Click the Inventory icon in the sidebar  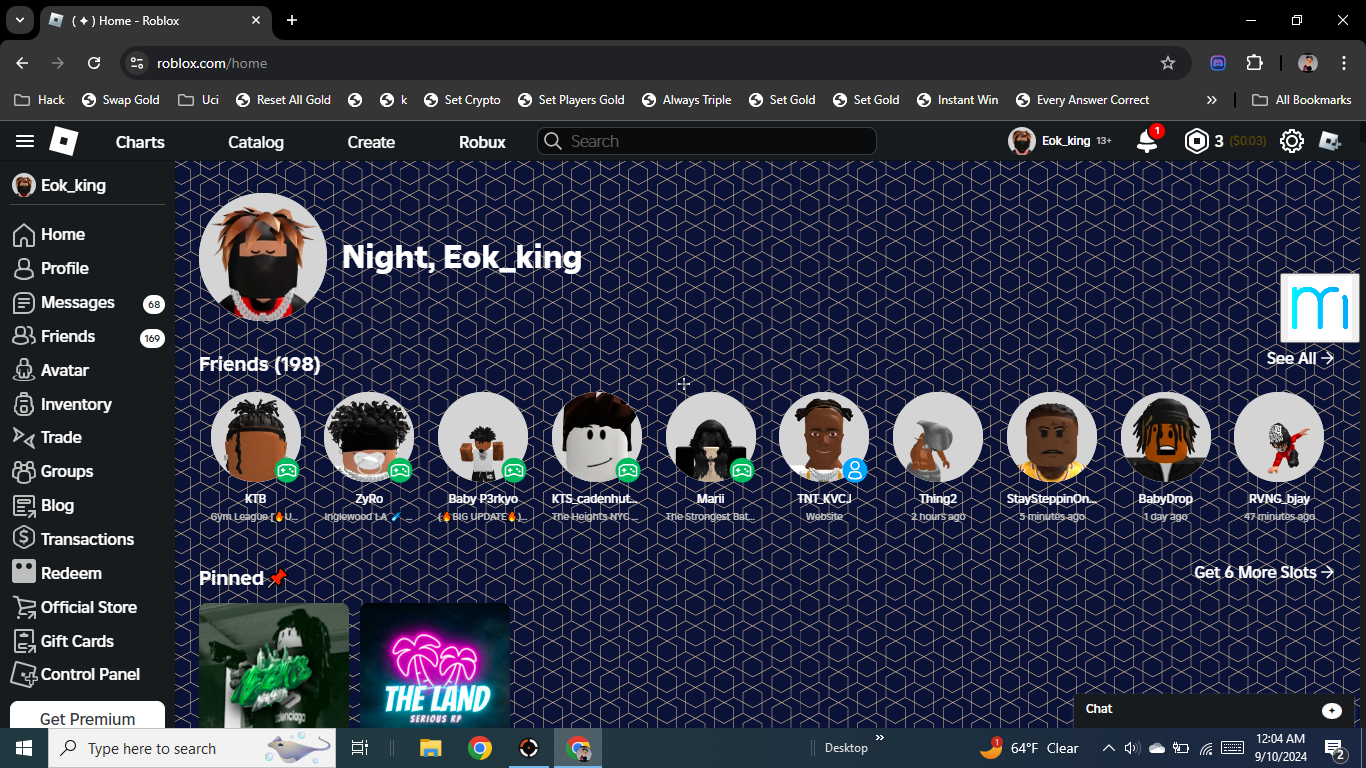[x=24, y=404]
